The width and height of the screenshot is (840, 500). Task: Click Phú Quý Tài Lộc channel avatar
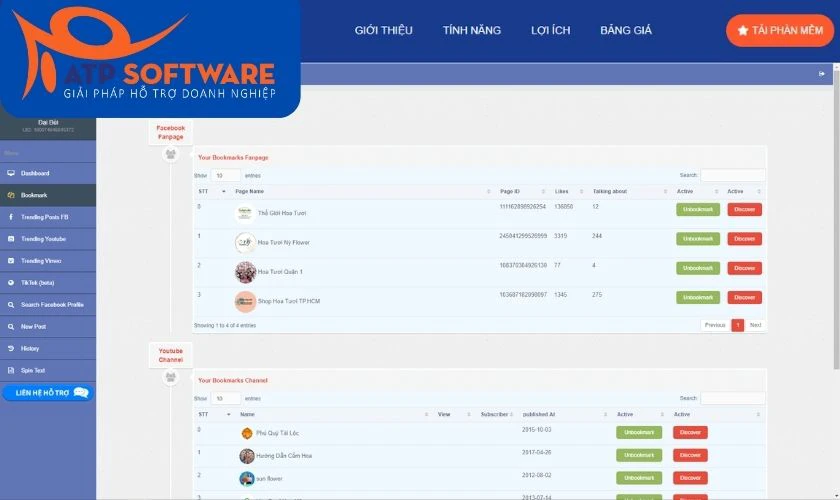click(x=247, y=433)
